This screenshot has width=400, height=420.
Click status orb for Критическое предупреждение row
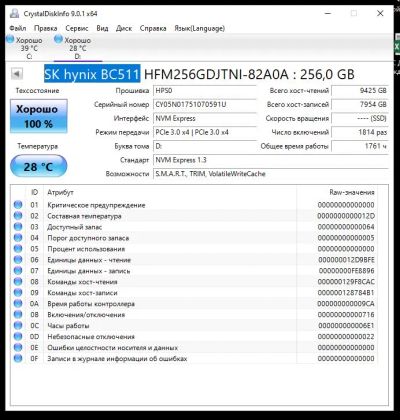(18, 205)
